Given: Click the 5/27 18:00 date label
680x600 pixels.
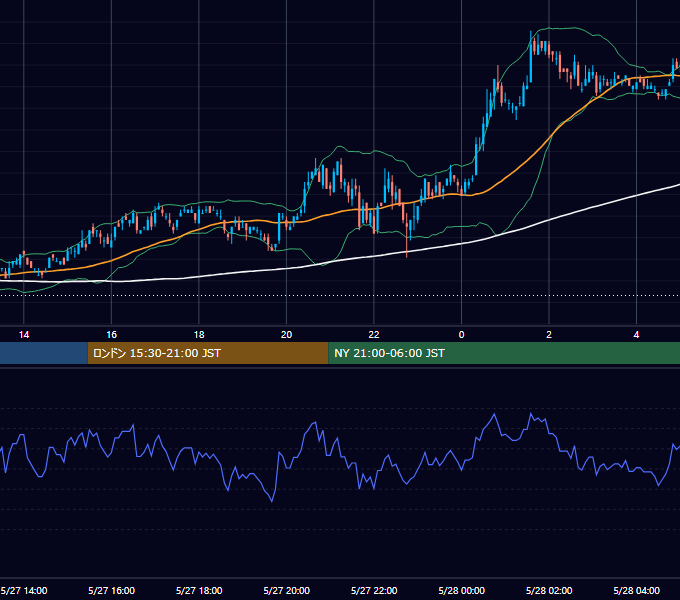Looking at the screenshot, I should 199,590.
